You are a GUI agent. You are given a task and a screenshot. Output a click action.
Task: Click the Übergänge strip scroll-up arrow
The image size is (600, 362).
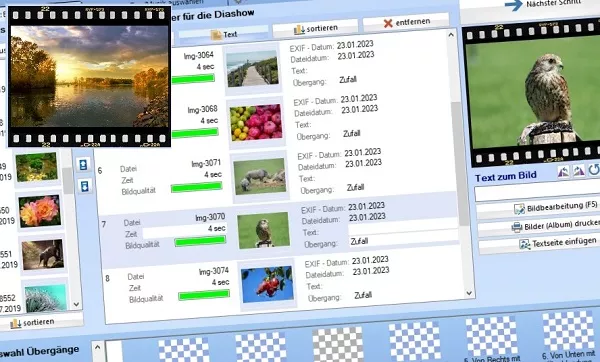click(97, 348)
